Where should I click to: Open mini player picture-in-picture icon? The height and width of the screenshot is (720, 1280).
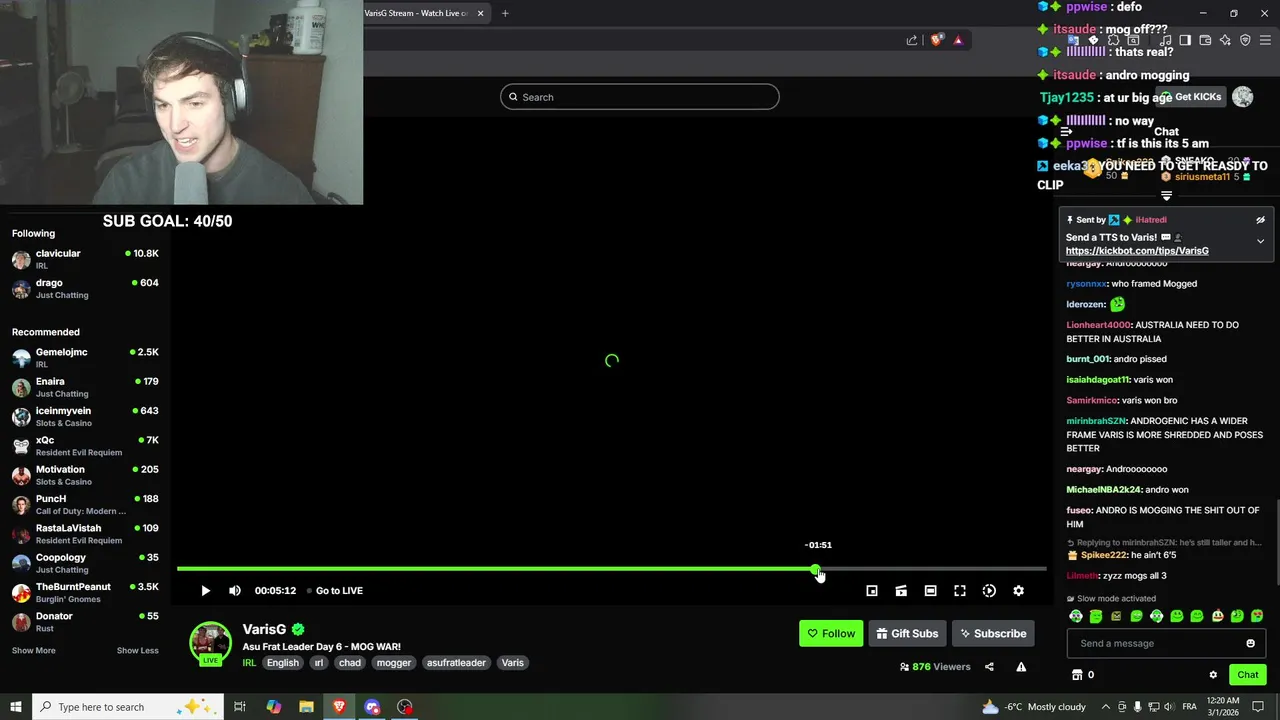pos(872,591)
